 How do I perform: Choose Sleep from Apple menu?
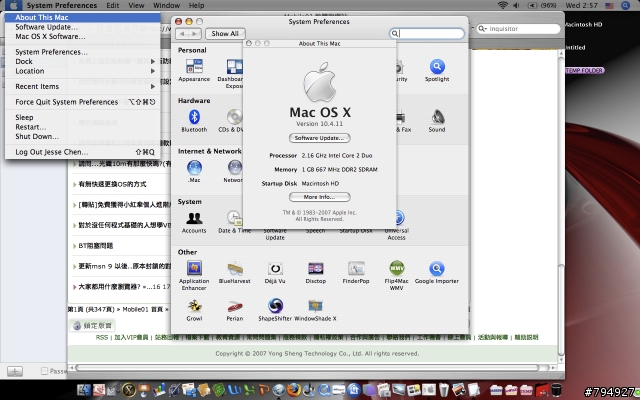(x=83, y=118)
